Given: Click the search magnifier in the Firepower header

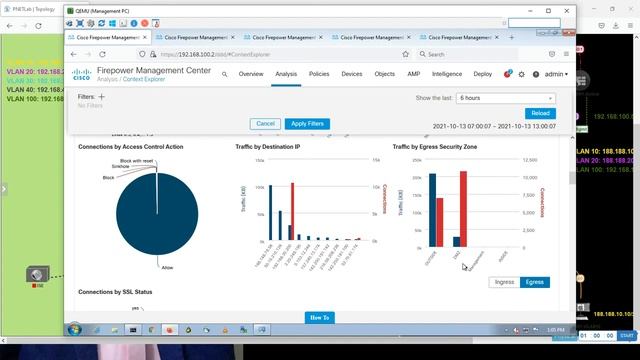Looking at the screenshot, I should [x=224, y=74].
